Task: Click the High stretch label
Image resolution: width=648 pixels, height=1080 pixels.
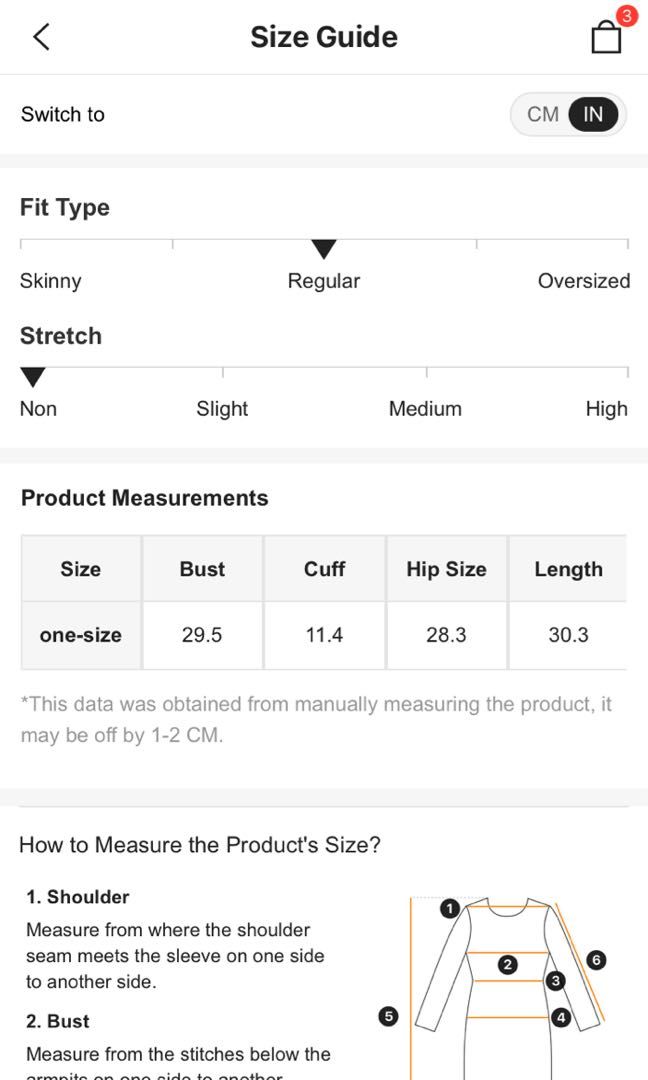Action: pyautogui.click(x=607, y=409)
